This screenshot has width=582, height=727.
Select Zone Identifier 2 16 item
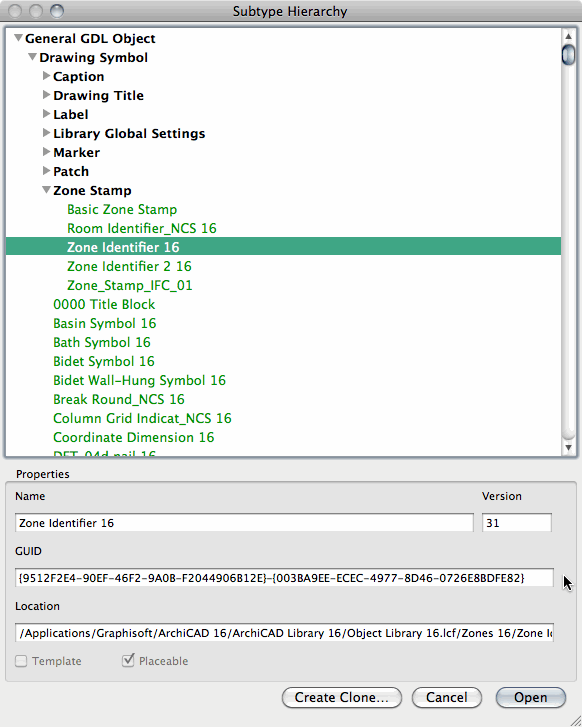click(129, 266)
